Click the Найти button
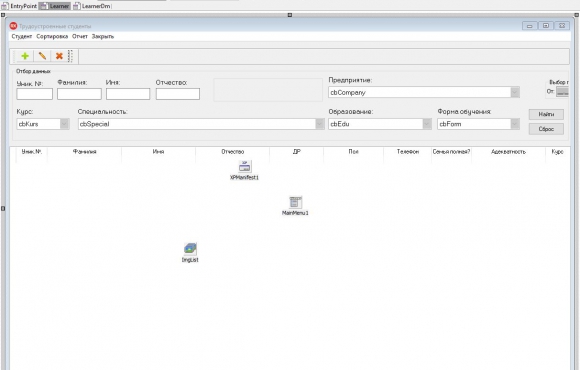The image size is (580, 370). (546, 114)
